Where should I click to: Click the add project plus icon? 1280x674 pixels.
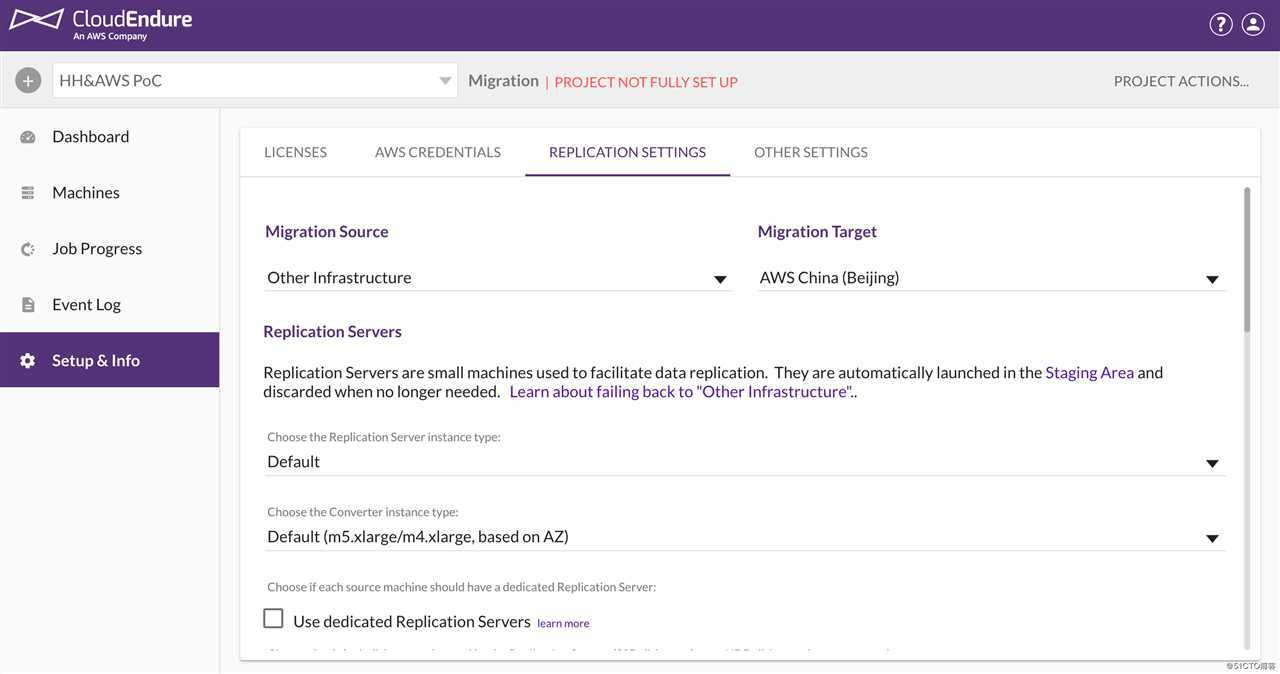tap(28, 80)
